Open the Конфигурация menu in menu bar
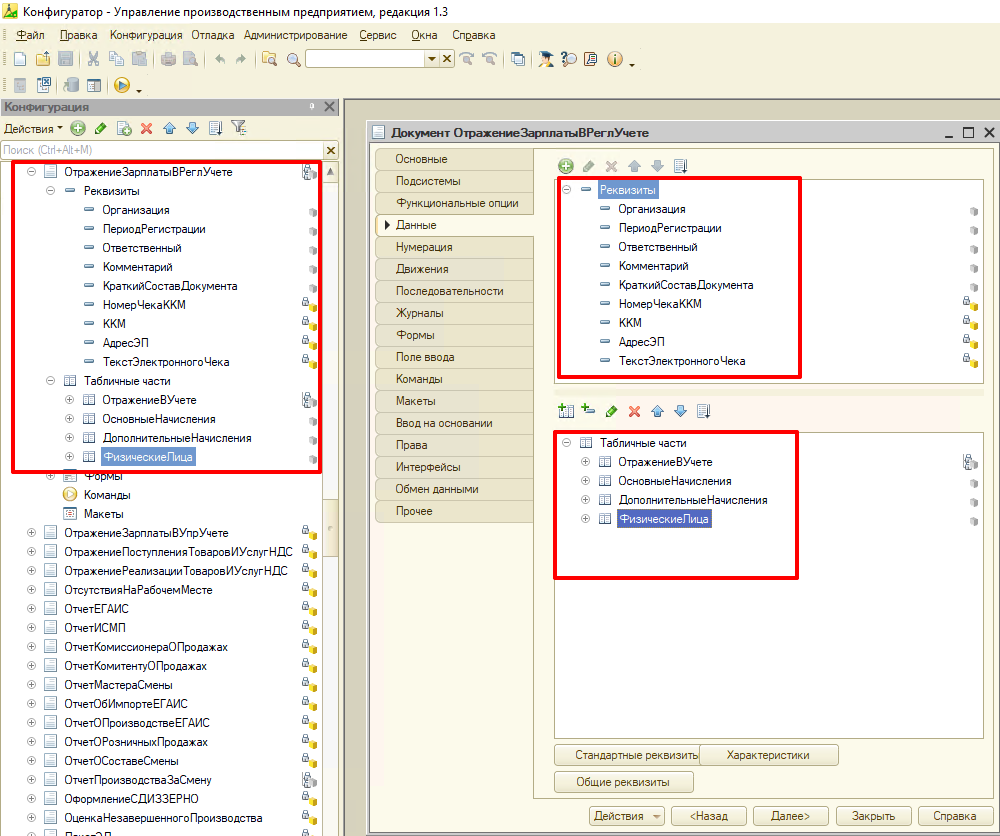1000x836 pixels. pos(145,35)
